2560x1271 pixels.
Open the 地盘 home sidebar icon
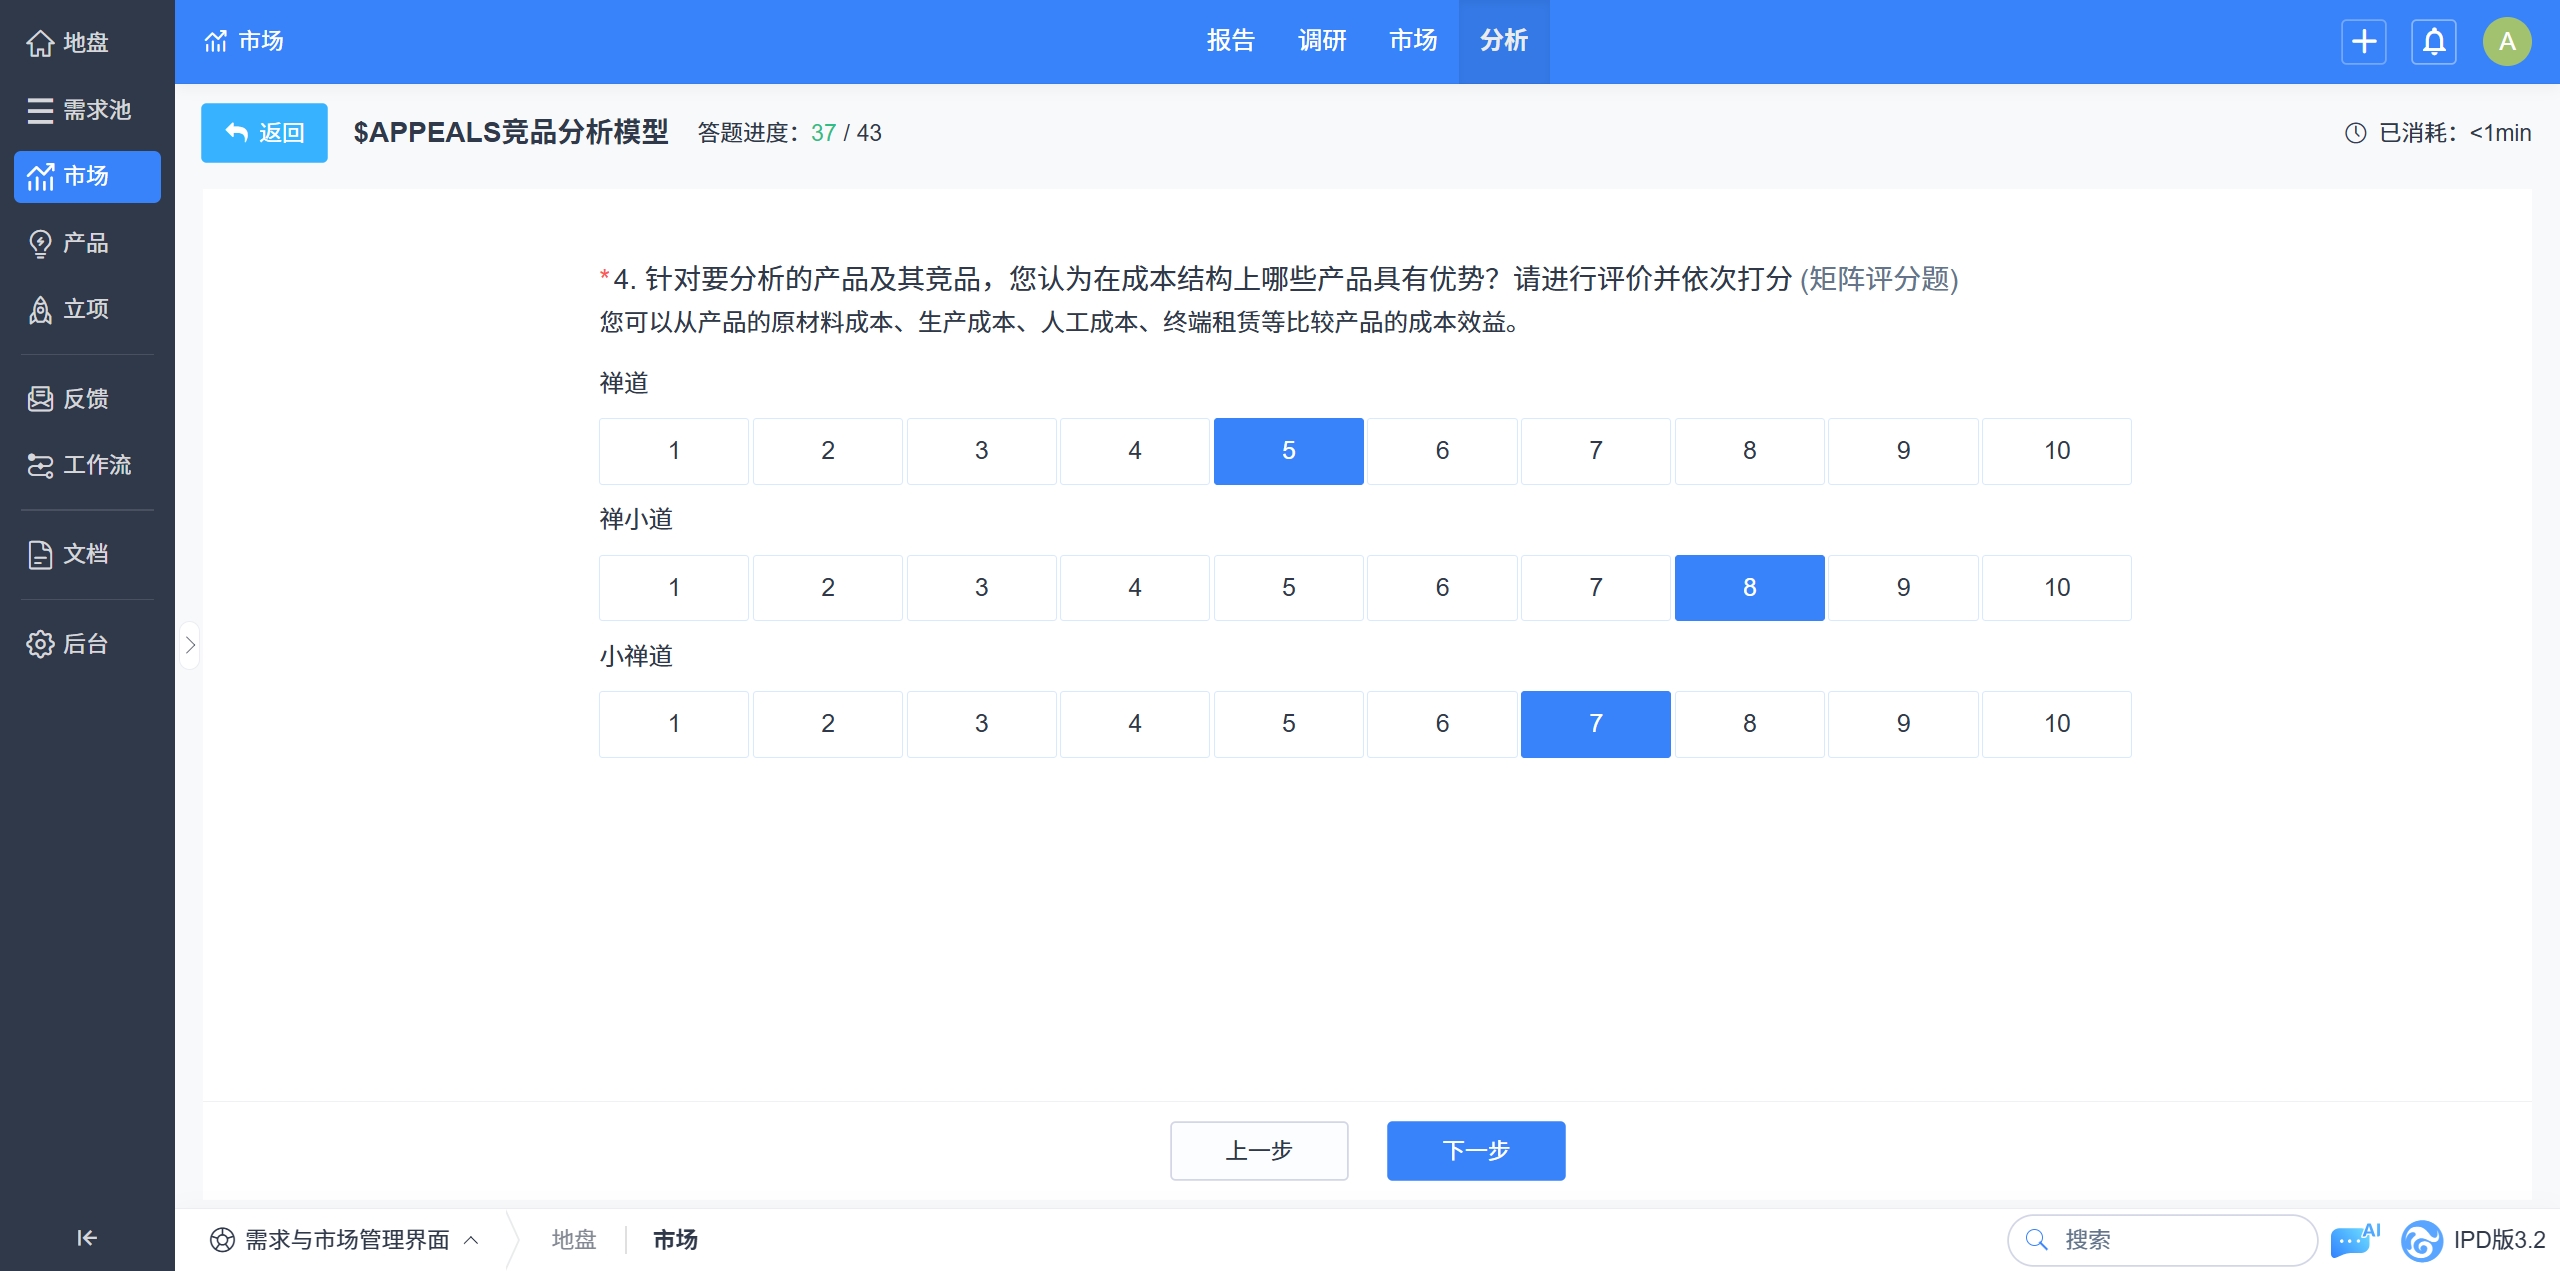[40, 43]
